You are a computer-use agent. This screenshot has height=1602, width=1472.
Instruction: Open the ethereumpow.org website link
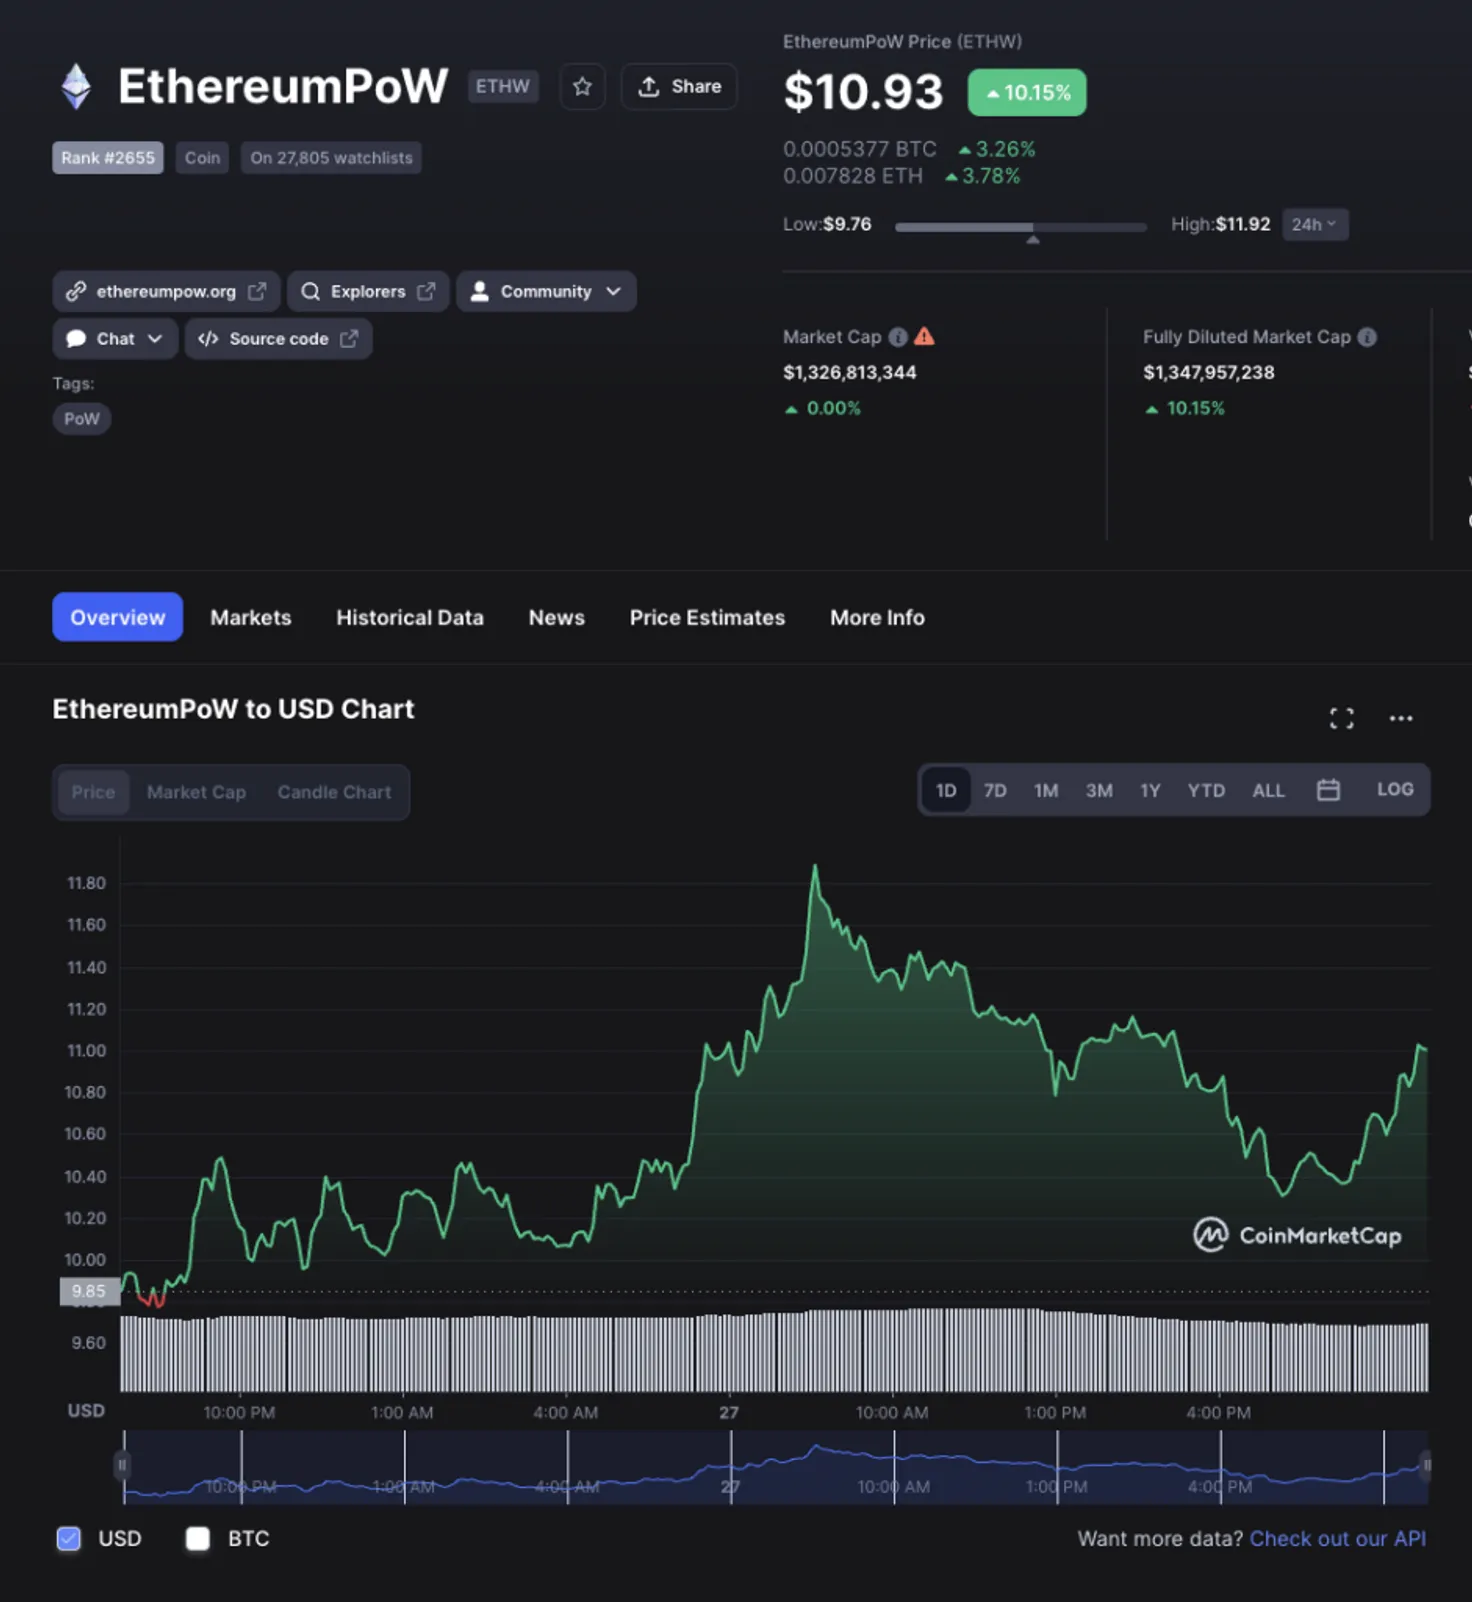tap(166, 291)
